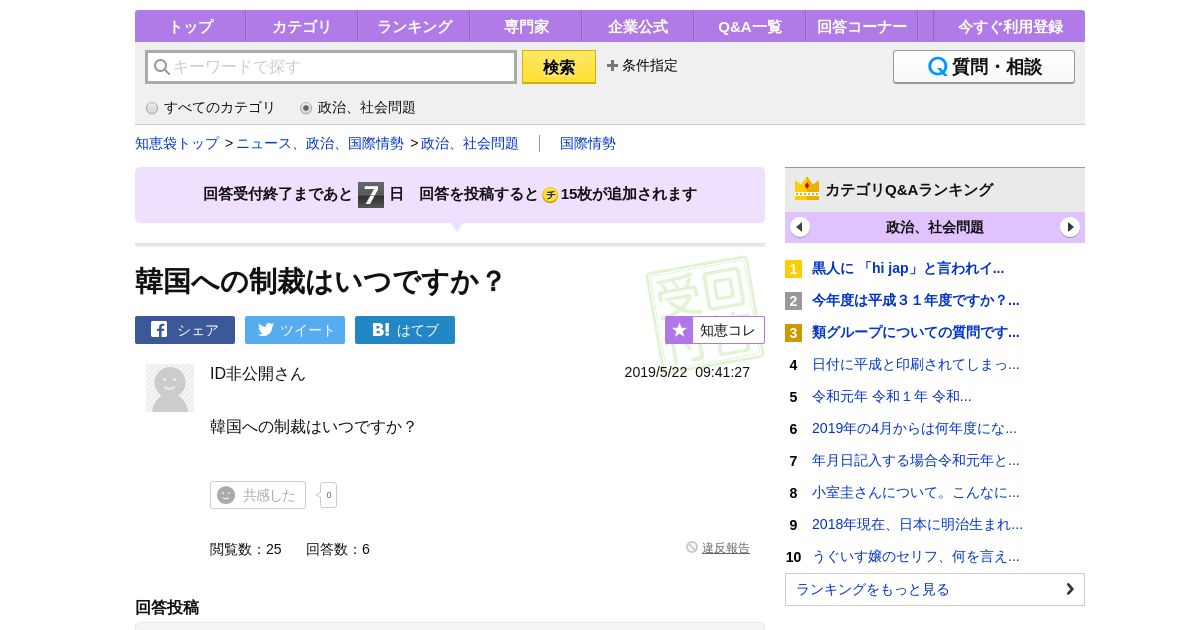Image resolution: width=1200 pixels, height=630 pixels.
Task: Click ランキングをもっと見る link
Action: click(x=935, y=589)
